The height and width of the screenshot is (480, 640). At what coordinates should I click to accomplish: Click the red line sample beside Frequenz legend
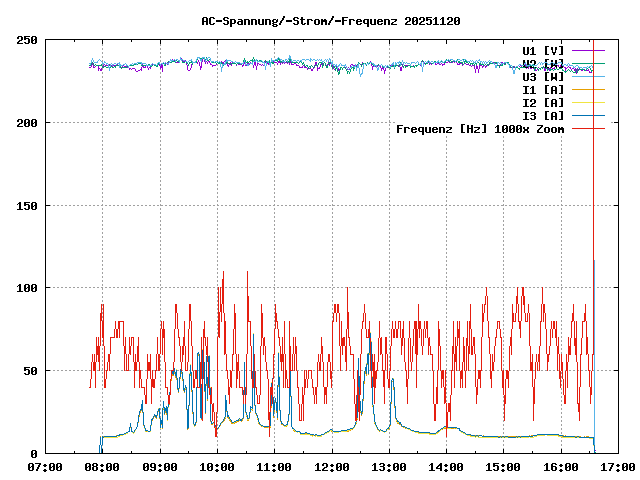point(589,129)
